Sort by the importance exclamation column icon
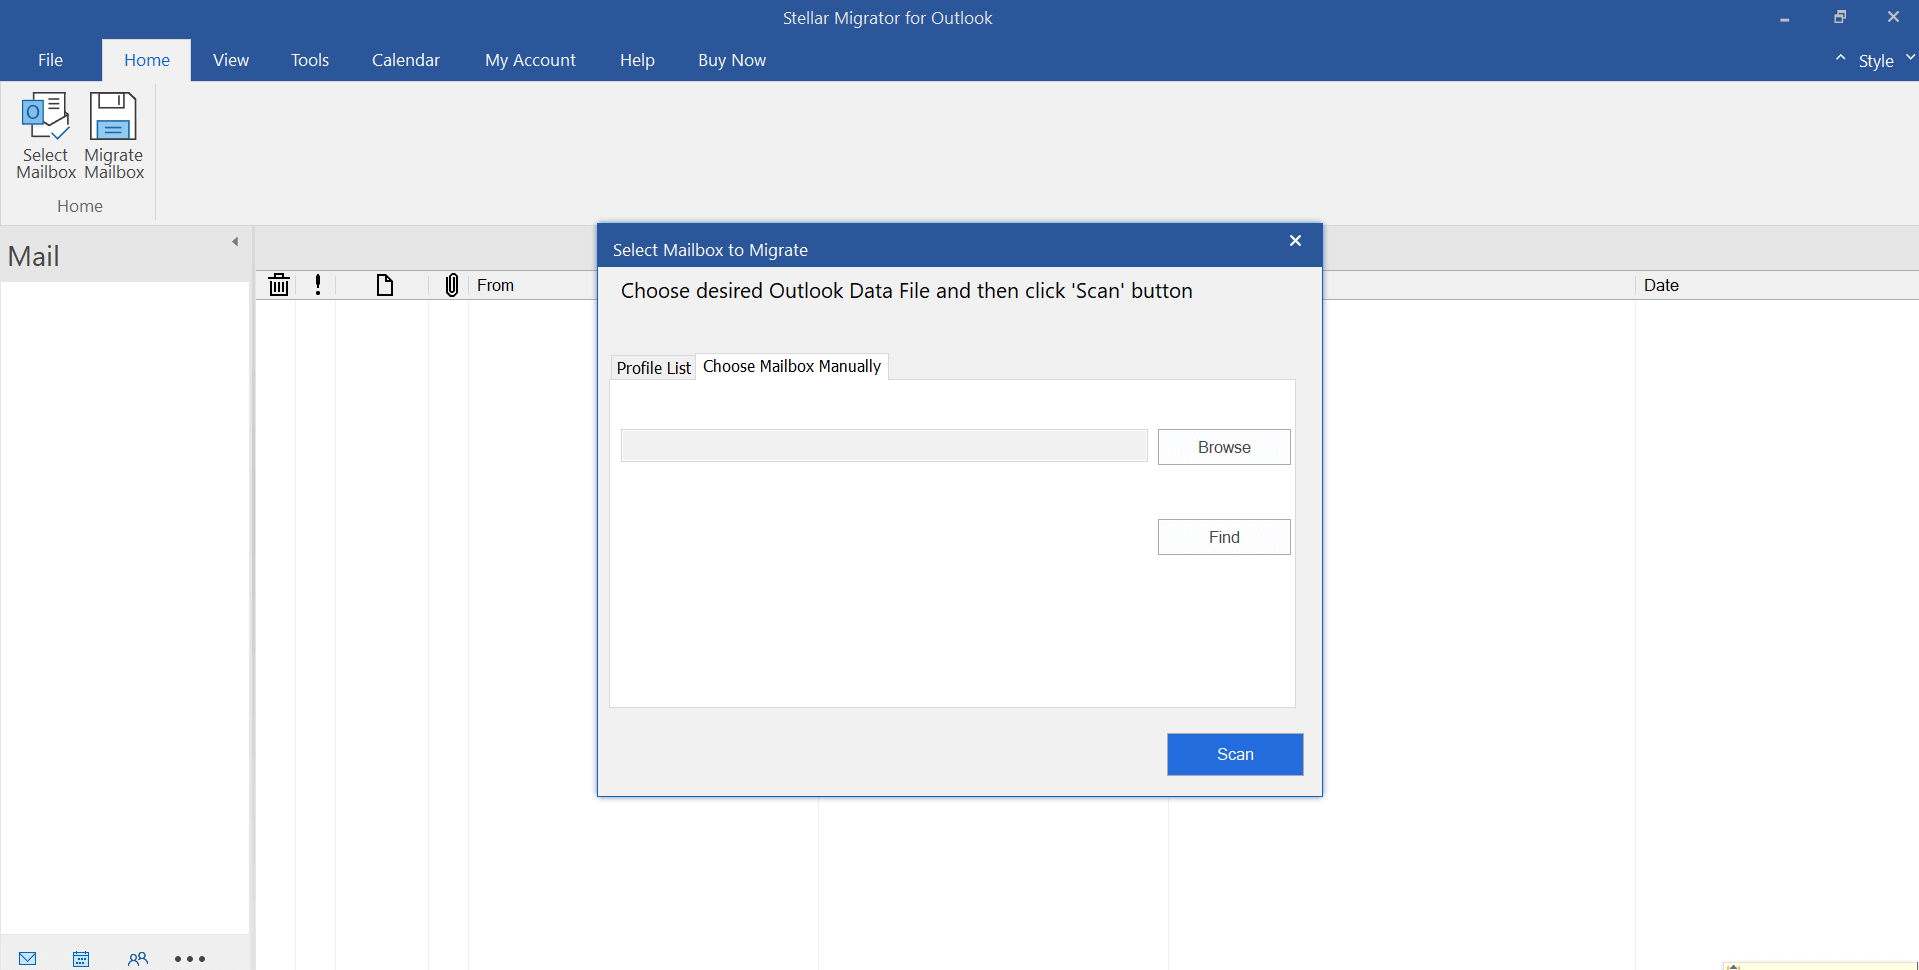The height and width of the screenshot is (970, 1919). point(317,285)
